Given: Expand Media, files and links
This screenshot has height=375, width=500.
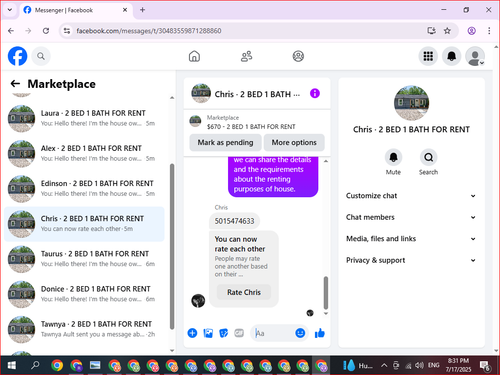Looking at the screenshot, I should click(411, 239).
